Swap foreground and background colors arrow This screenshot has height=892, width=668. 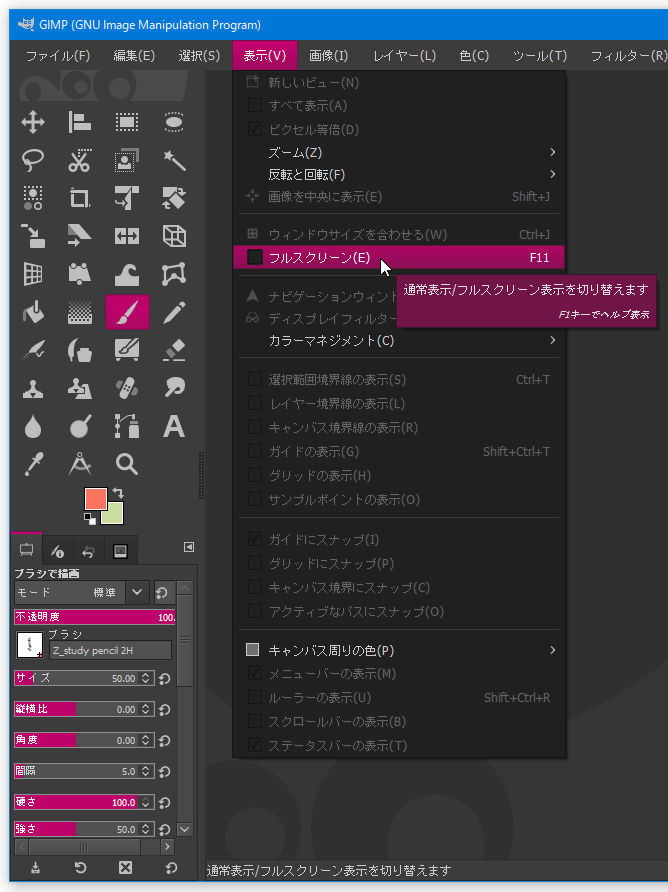tap(118, 493)
